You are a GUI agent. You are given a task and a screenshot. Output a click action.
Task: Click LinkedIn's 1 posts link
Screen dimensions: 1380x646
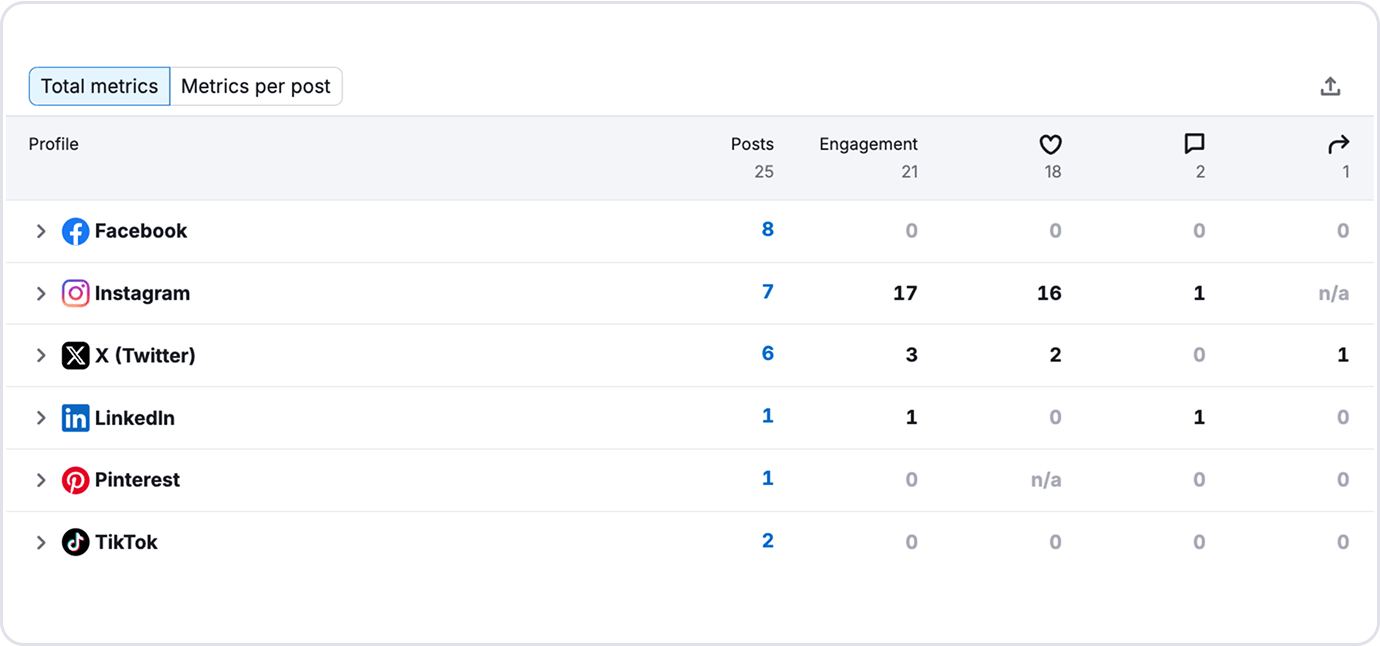767,415
